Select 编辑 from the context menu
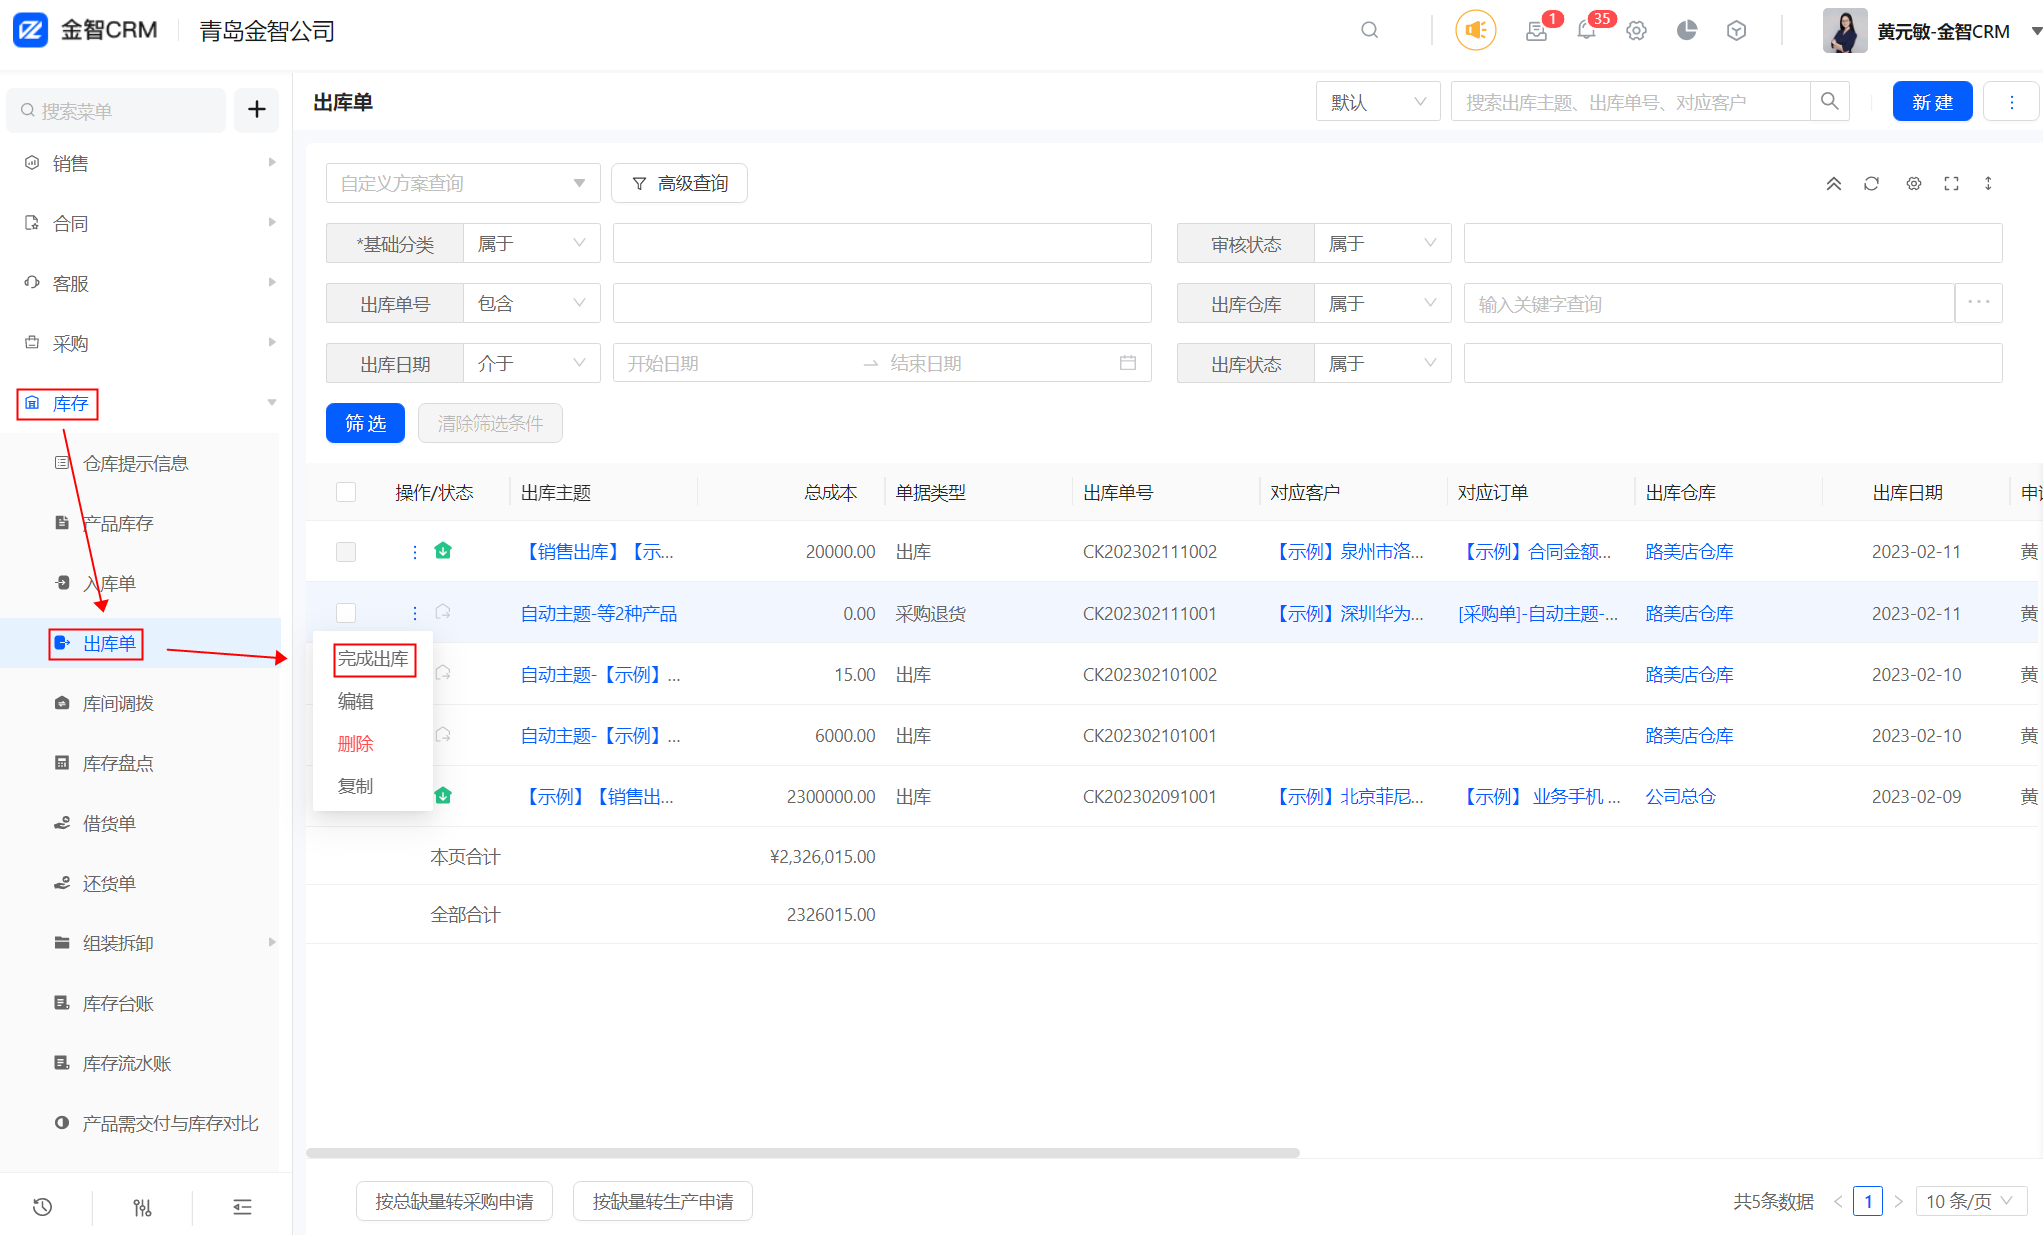Image resolution: width=2043 pixels, height=1235 pixels. coord(356,701)
